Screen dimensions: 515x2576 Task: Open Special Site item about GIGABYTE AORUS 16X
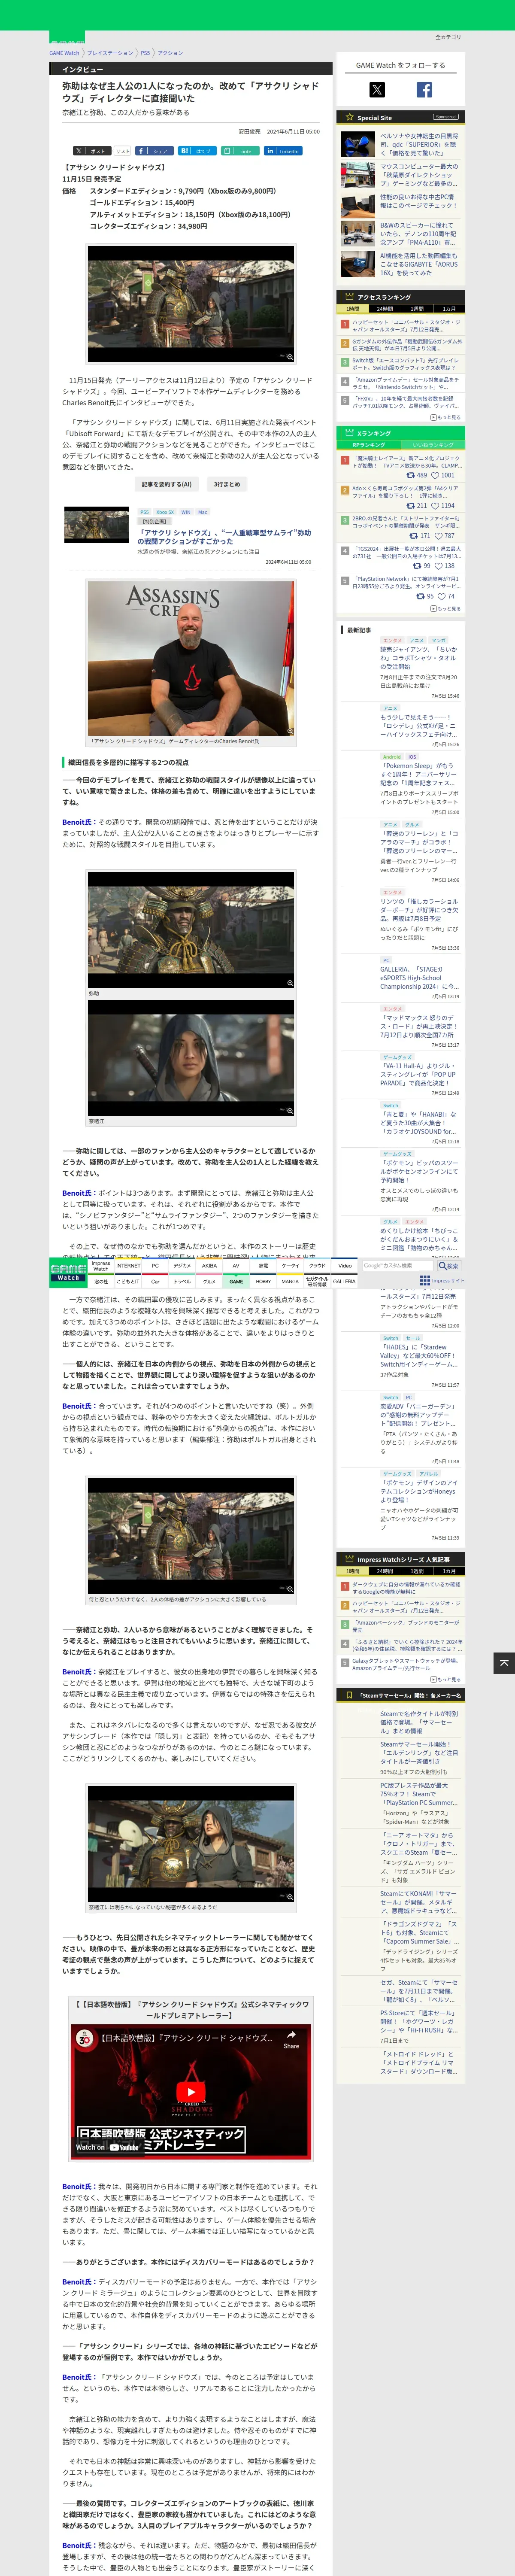[420, 264]
